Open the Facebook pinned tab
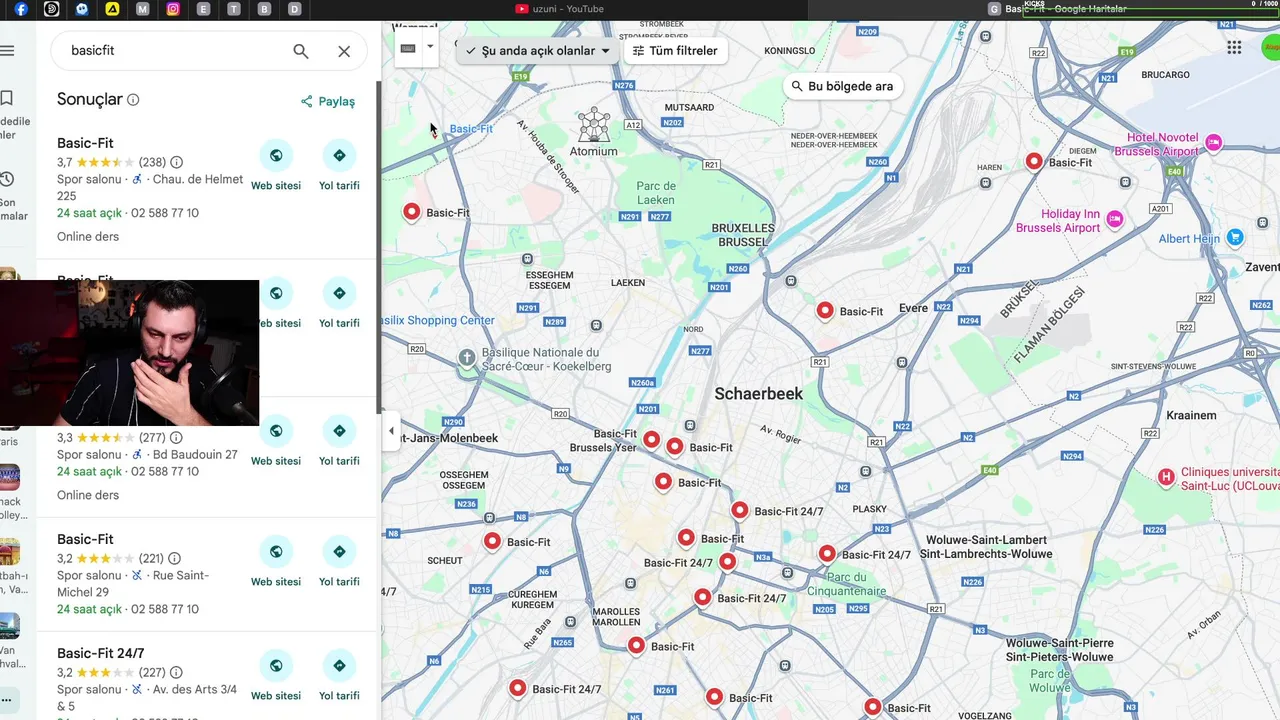Image resolution: width=1280 pixels, height=720 pixels. click(21, 9)
